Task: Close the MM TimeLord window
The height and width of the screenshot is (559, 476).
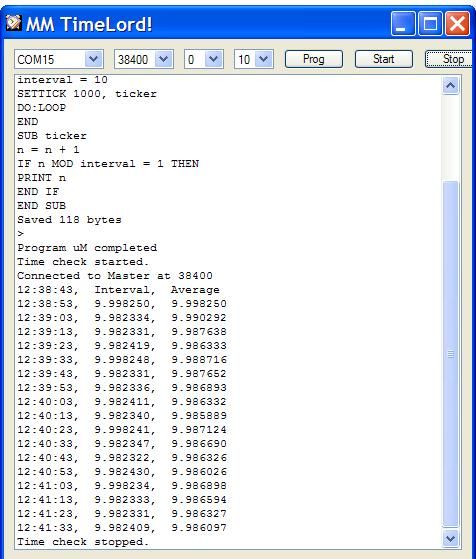Action: click(457, 24)
